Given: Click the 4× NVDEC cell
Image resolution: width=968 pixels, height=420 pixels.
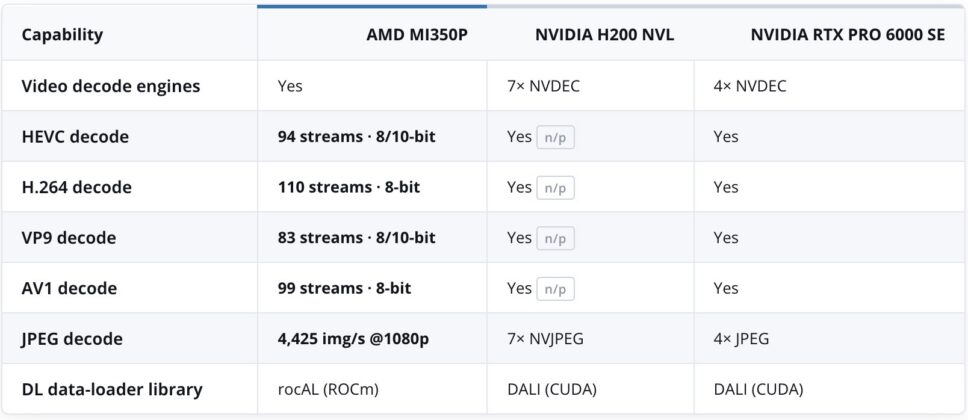Looking at the screenshot, I should tap(750, 86).
